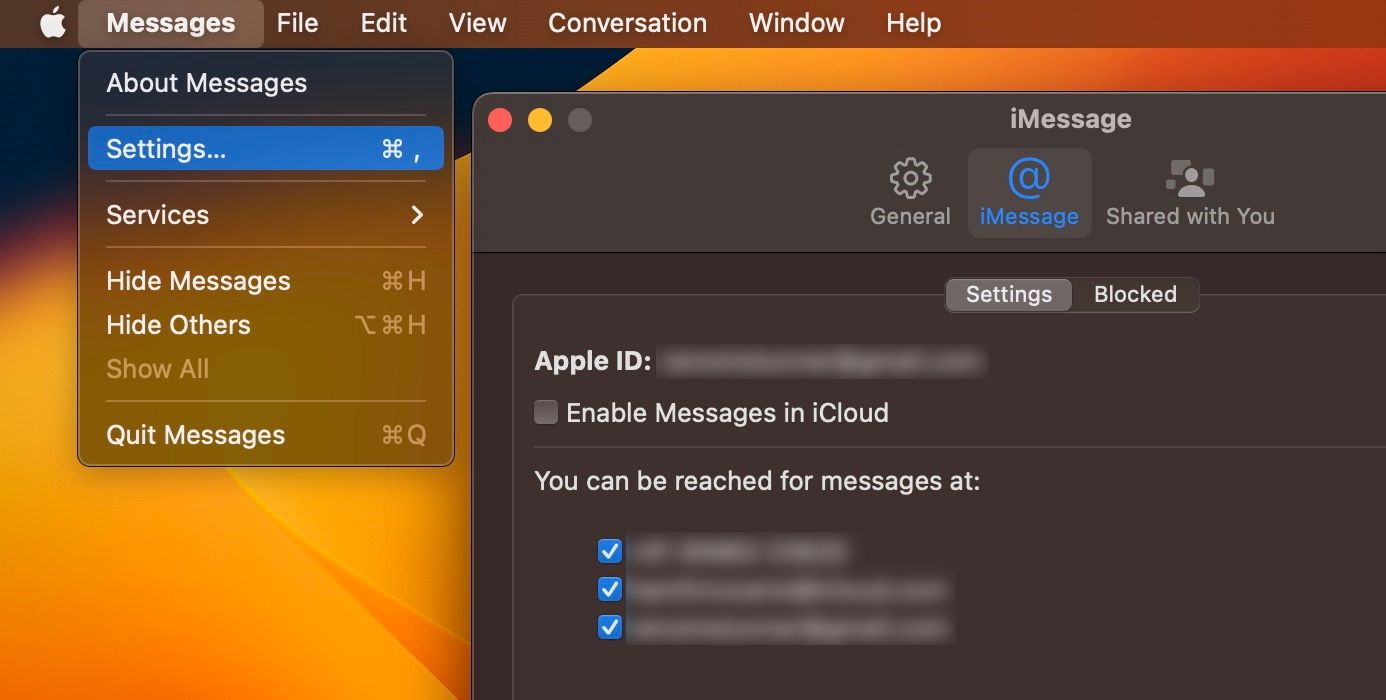Screen dimensions: 1386x700
Task: Click Quit Messages in the menu
Action: point(195,434)
